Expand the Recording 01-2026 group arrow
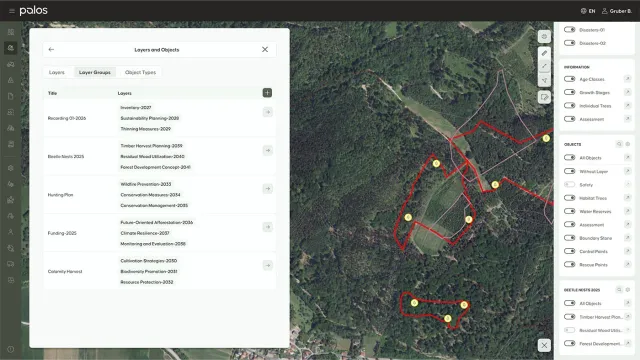The height and width of the screenshot is (360, 640). (x=268, y=112)
